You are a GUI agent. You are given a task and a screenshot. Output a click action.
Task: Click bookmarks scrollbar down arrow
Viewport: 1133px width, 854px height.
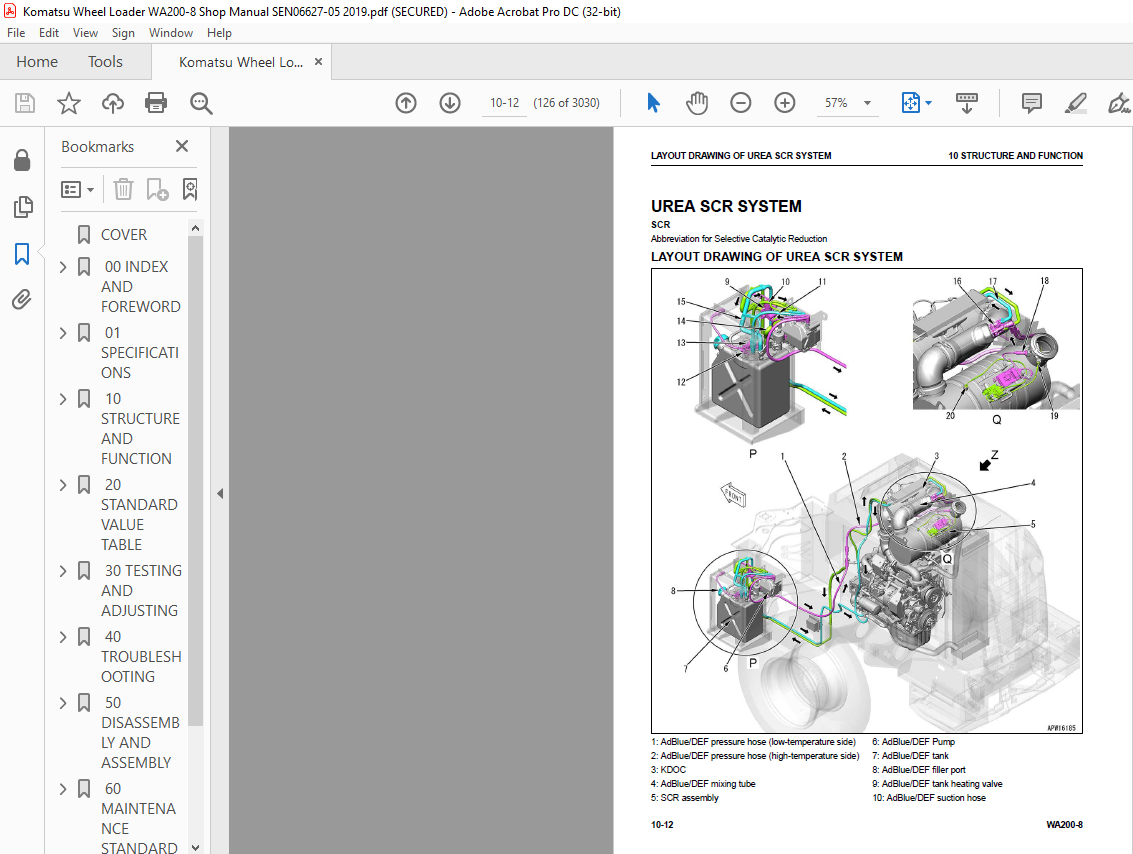pos(195,847)
